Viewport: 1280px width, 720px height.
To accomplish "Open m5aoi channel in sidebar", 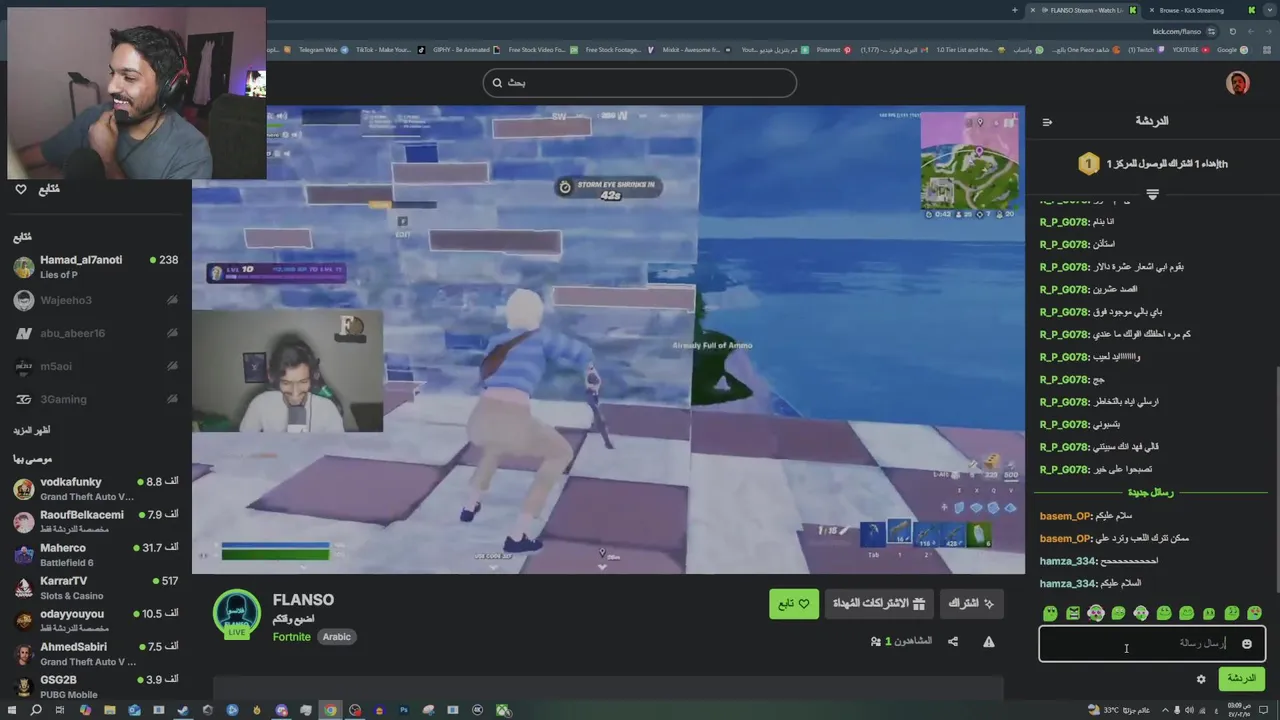I will coord(95,366).
